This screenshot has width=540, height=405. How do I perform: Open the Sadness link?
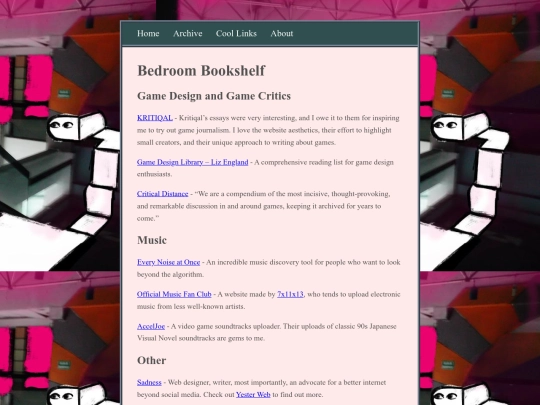[149, 382]
